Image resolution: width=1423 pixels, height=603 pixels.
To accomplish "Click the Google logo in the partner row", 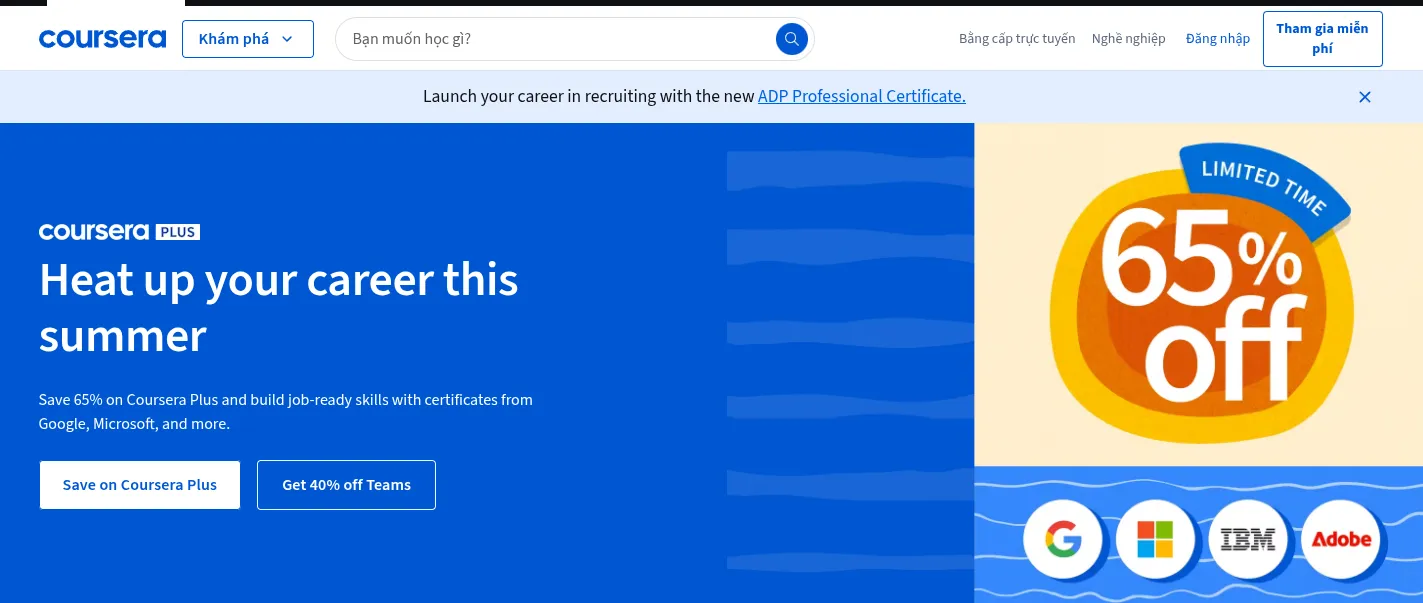I will click(1063, 539).
